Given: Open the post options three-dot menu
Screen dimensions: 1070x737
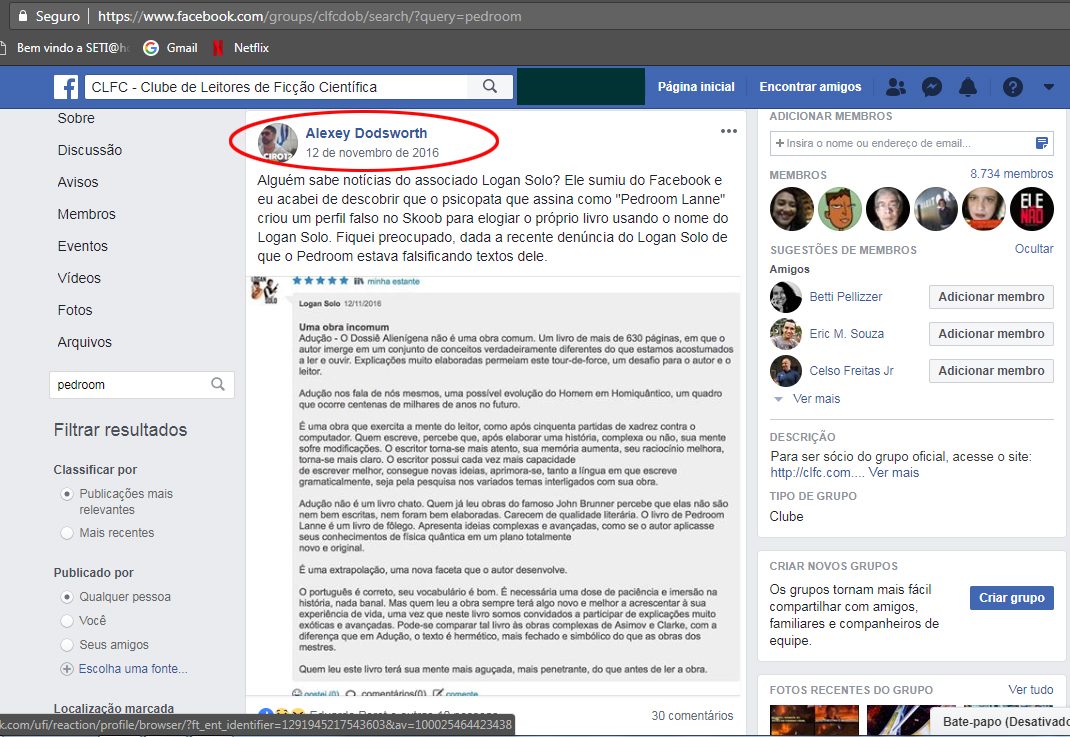Looking at the screenshot, I should [x=729, y=131].
